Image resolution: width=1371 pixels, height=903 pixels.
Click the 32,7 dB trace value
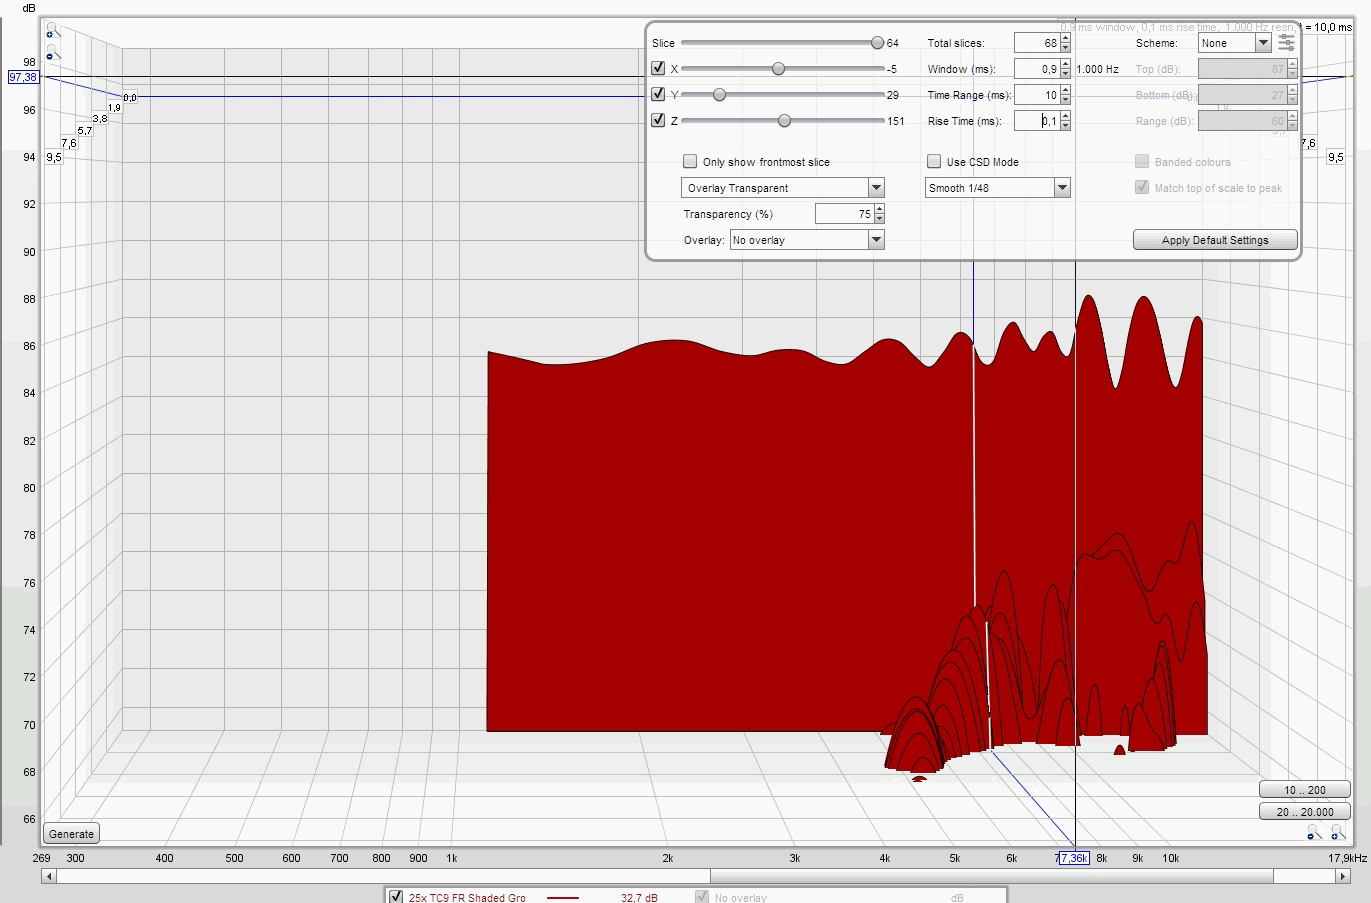point(639,897)
